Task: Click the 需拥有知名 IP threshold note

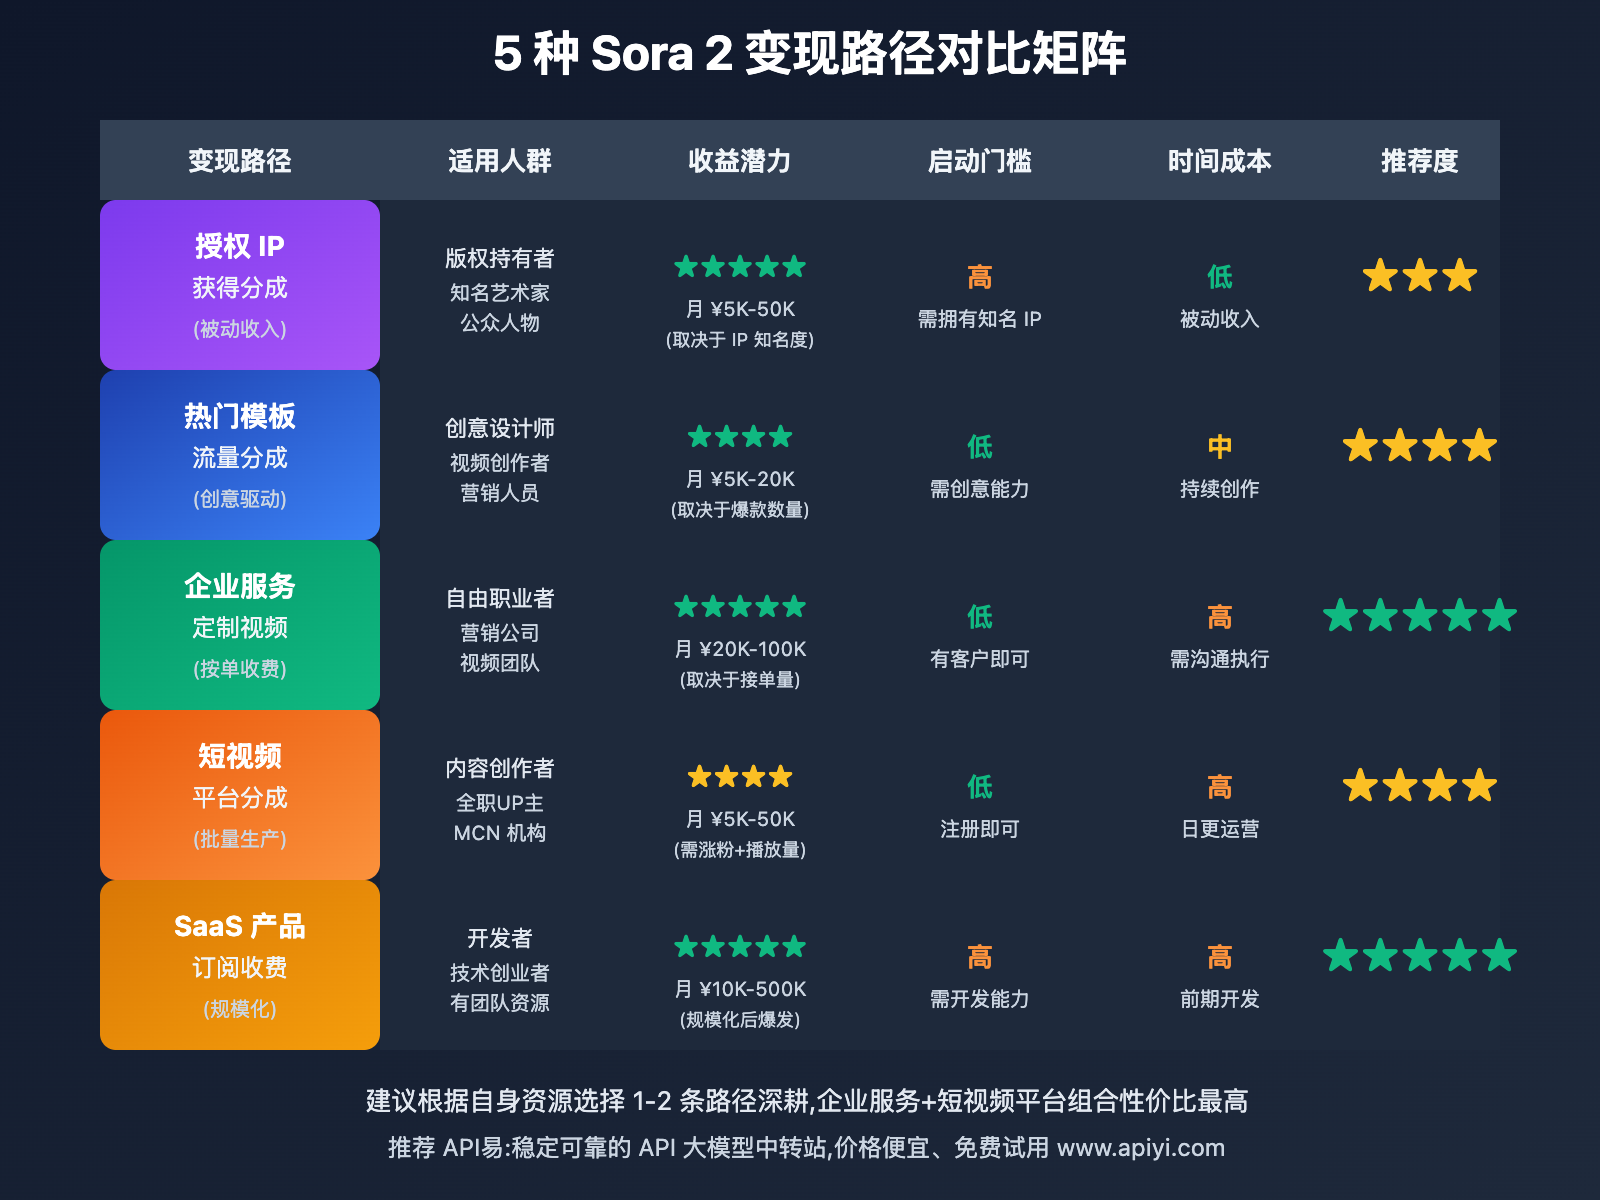Action: click(x=980, y=319)
